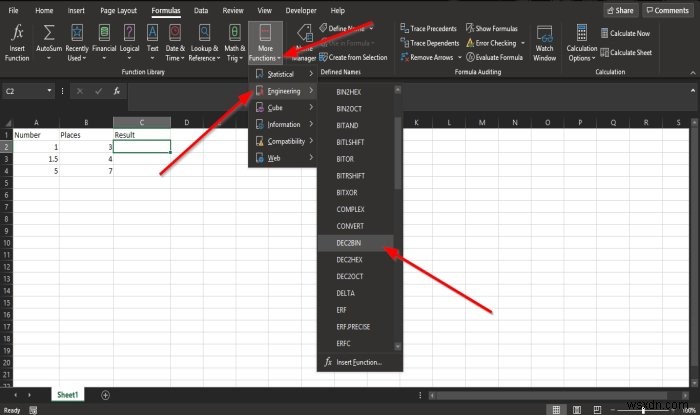Choose CONVERT from the function list
Image resolution: width=700 pixels, height=415 pixels.
pyautogui.click(x=355, y=226)
